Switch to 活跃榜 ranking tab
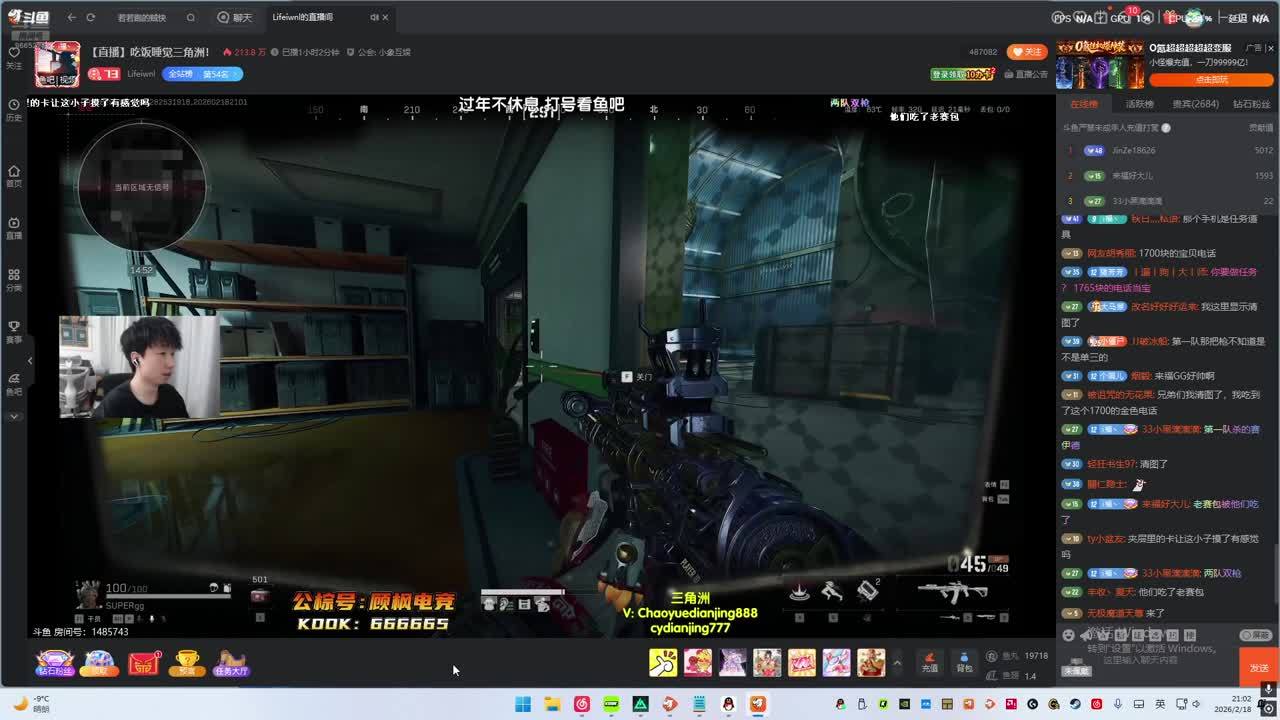 (1139, 104)
